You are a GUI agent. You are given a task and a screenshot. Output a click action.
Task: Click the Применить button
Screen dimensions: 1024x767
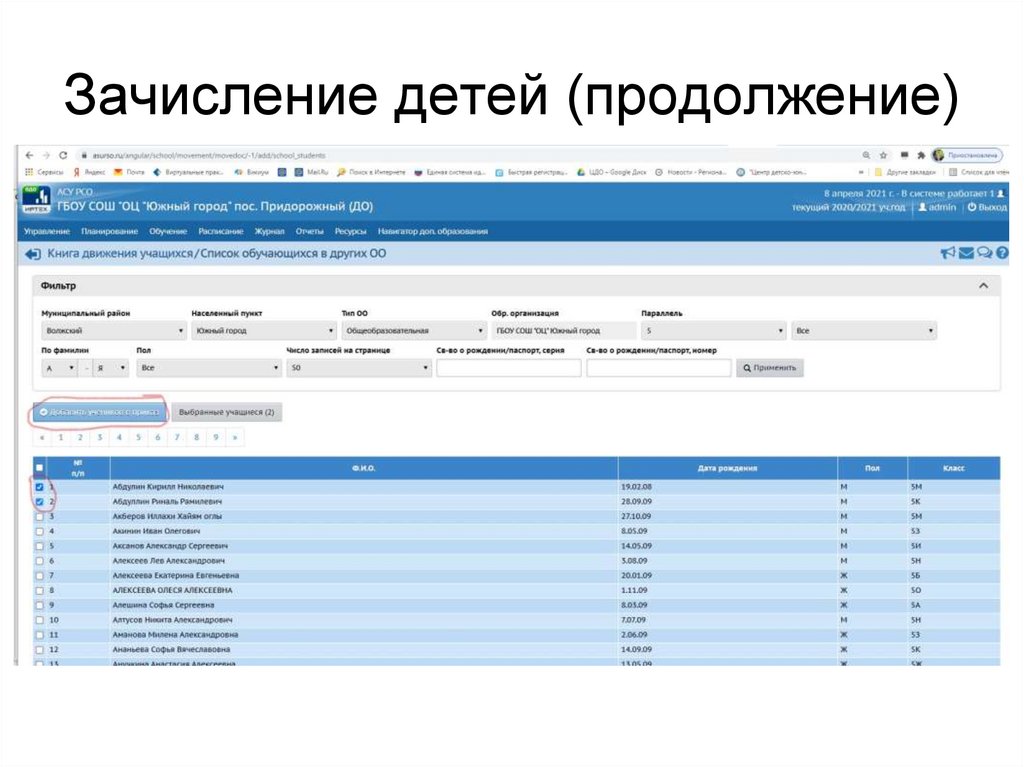(x=770, y=367)
